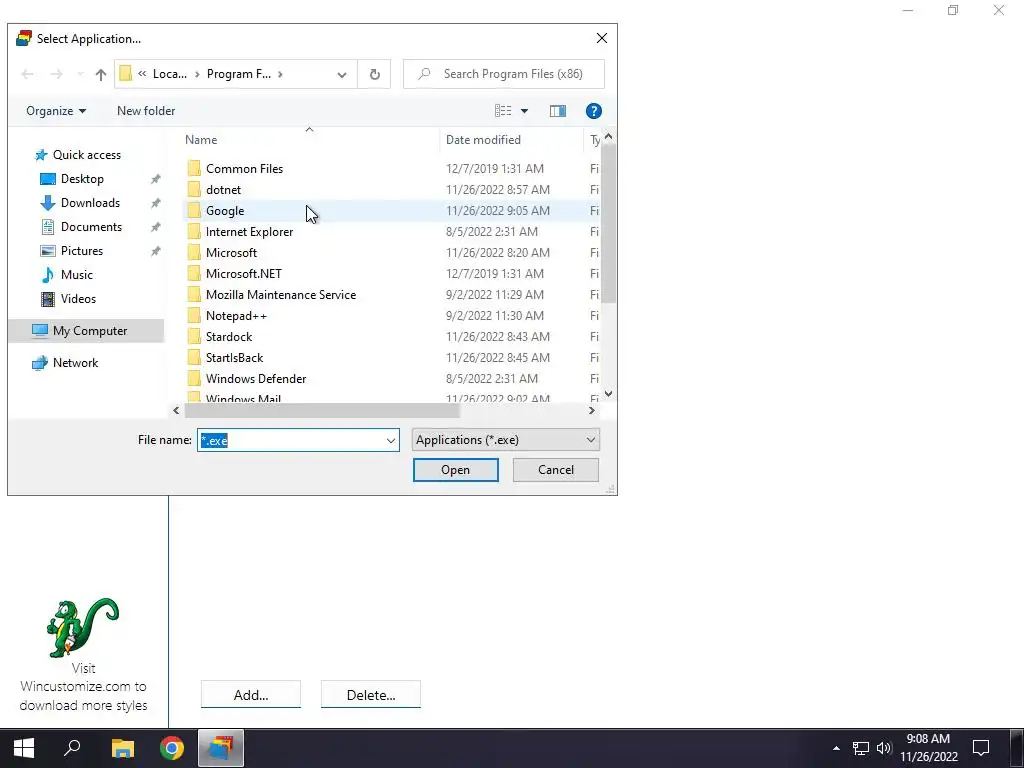Click the vertical scrollbar down arrow

[x=608, y=393]
